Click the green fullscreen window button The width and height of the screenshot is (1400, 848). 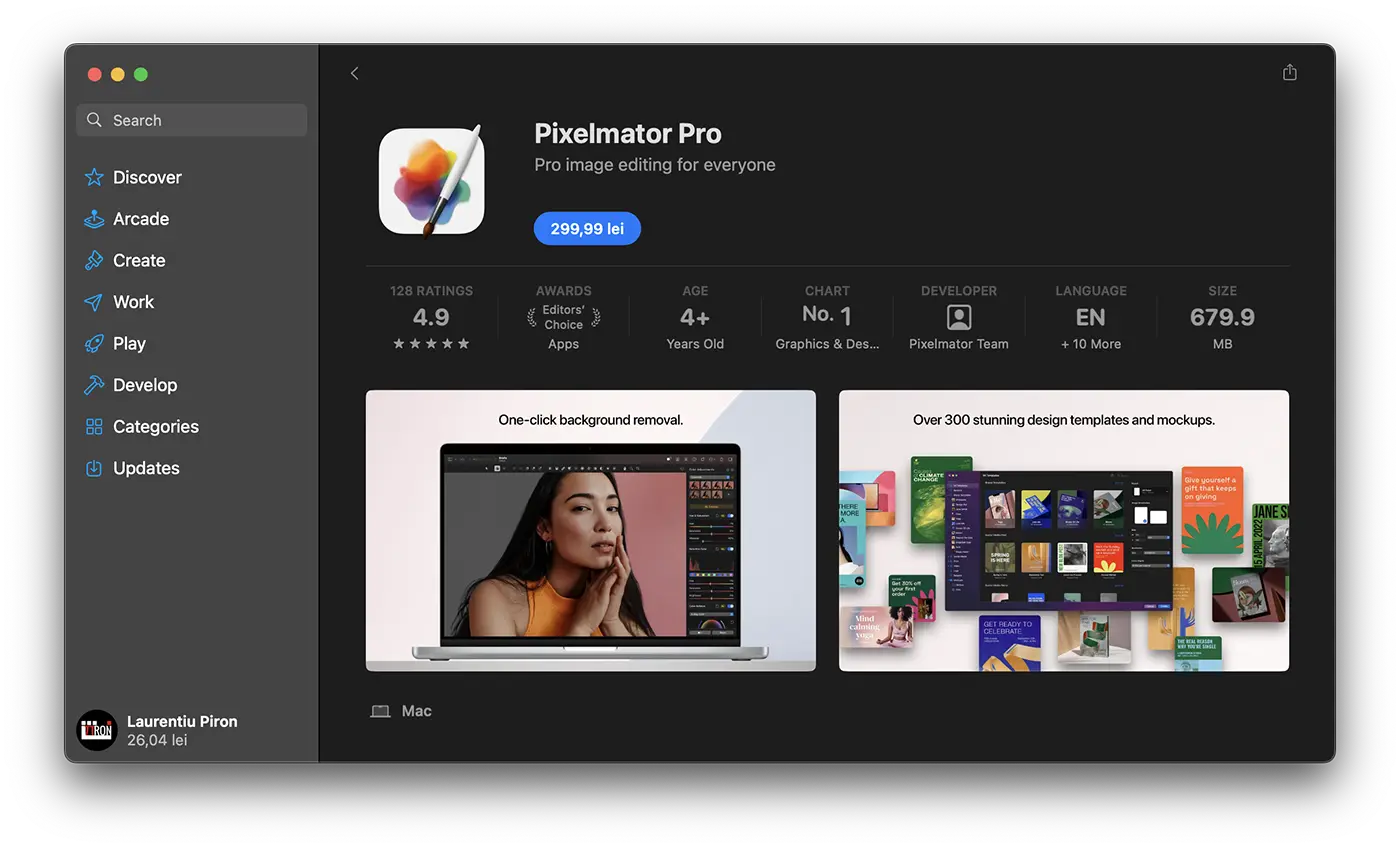[x=141, y=74]
